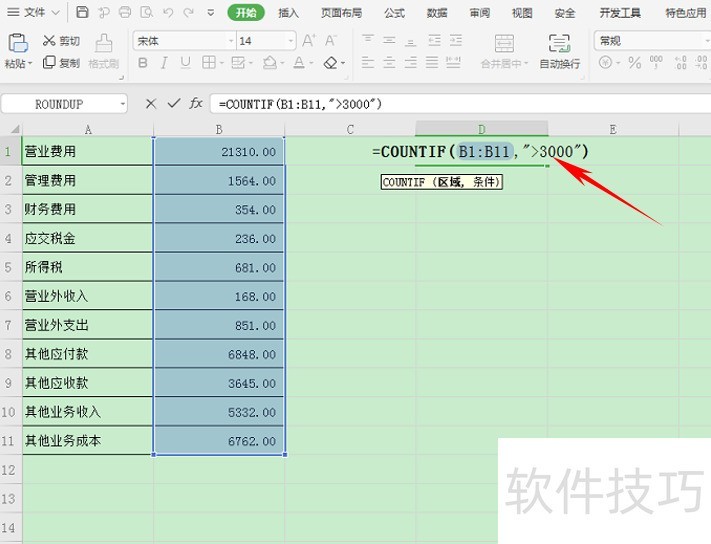
Task: Toggle underline formatting
Action: click(x=185, y=63)
